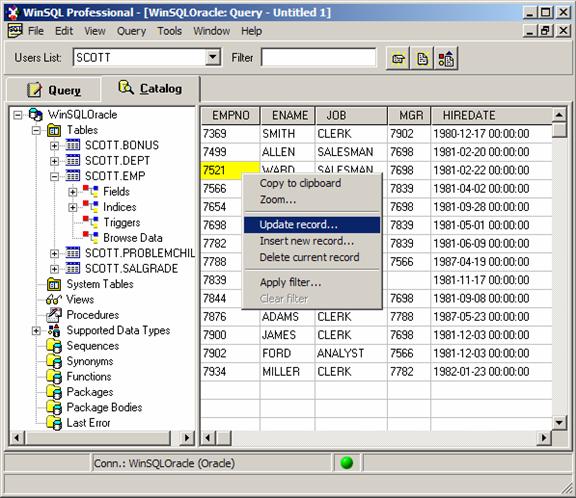Switch to the Query tab
This screenshot has width=576, height=498.
coord(54,90)
